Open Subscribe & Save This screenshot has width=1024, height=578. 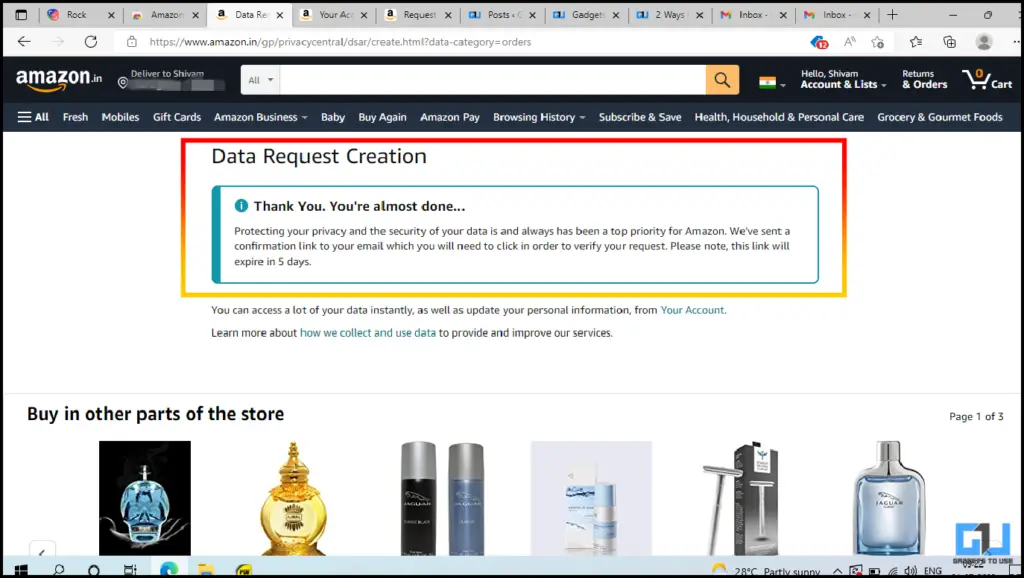640,117
